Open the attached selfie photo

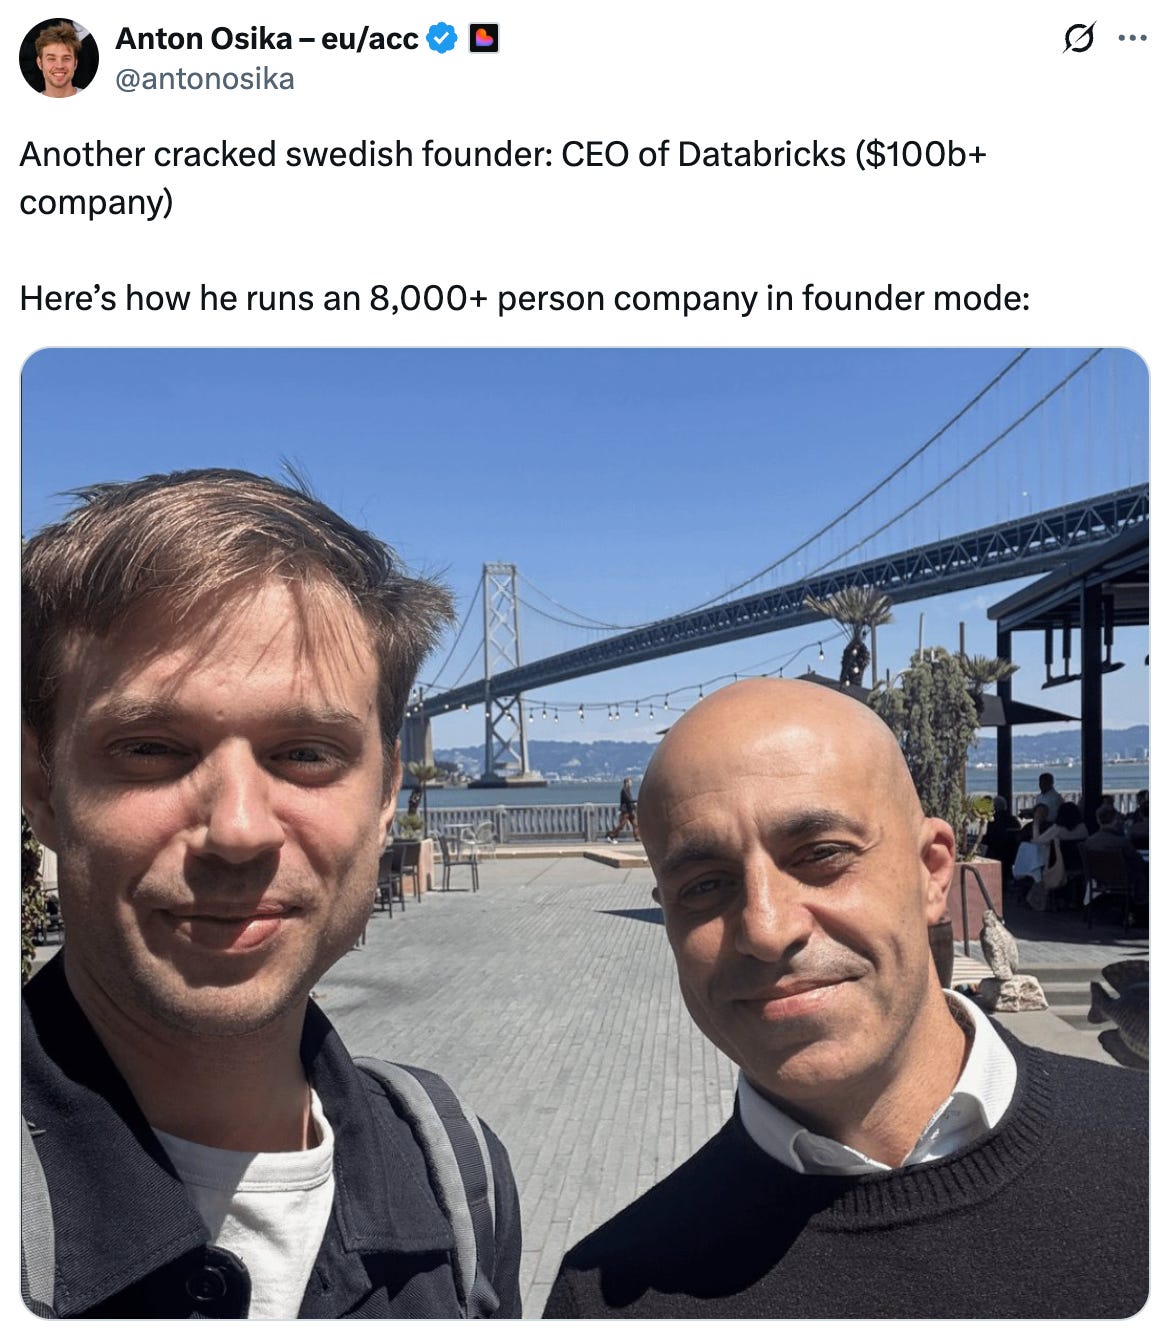click(585, 833)
